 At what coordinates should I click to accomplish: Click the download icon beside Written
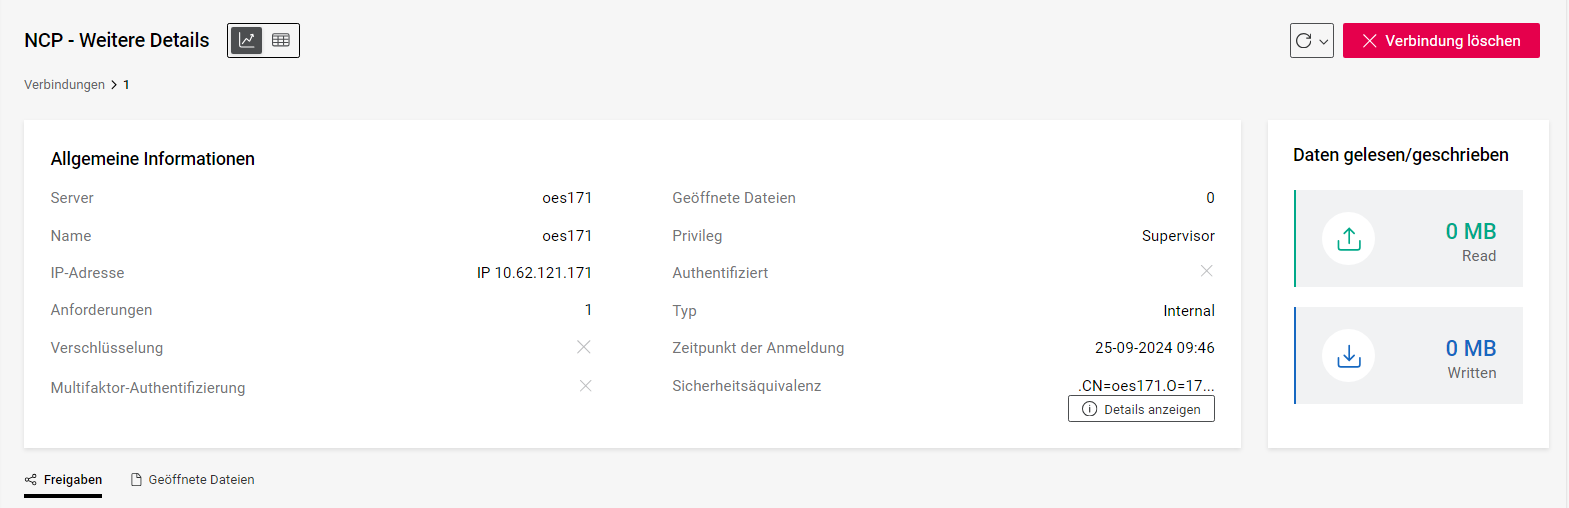[1348, 356]
